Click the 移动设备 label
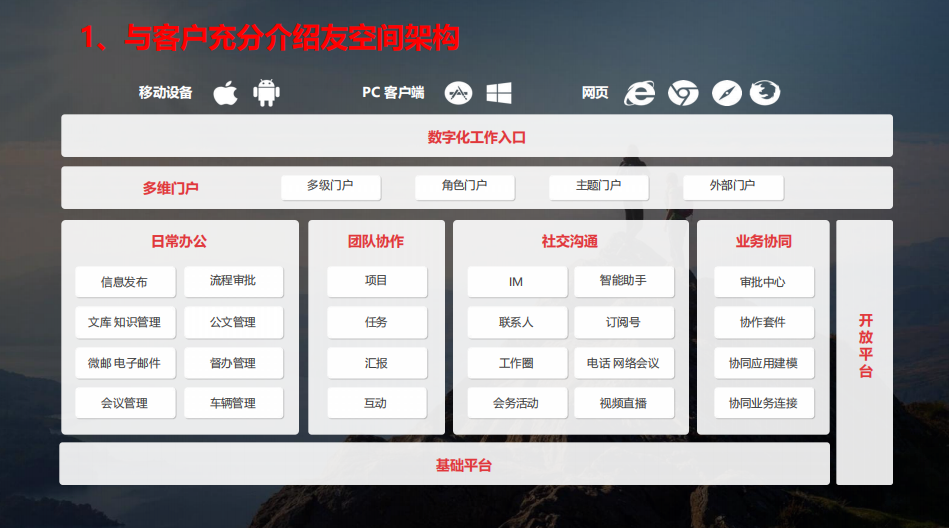949x528 pixels. pos(165,93)
